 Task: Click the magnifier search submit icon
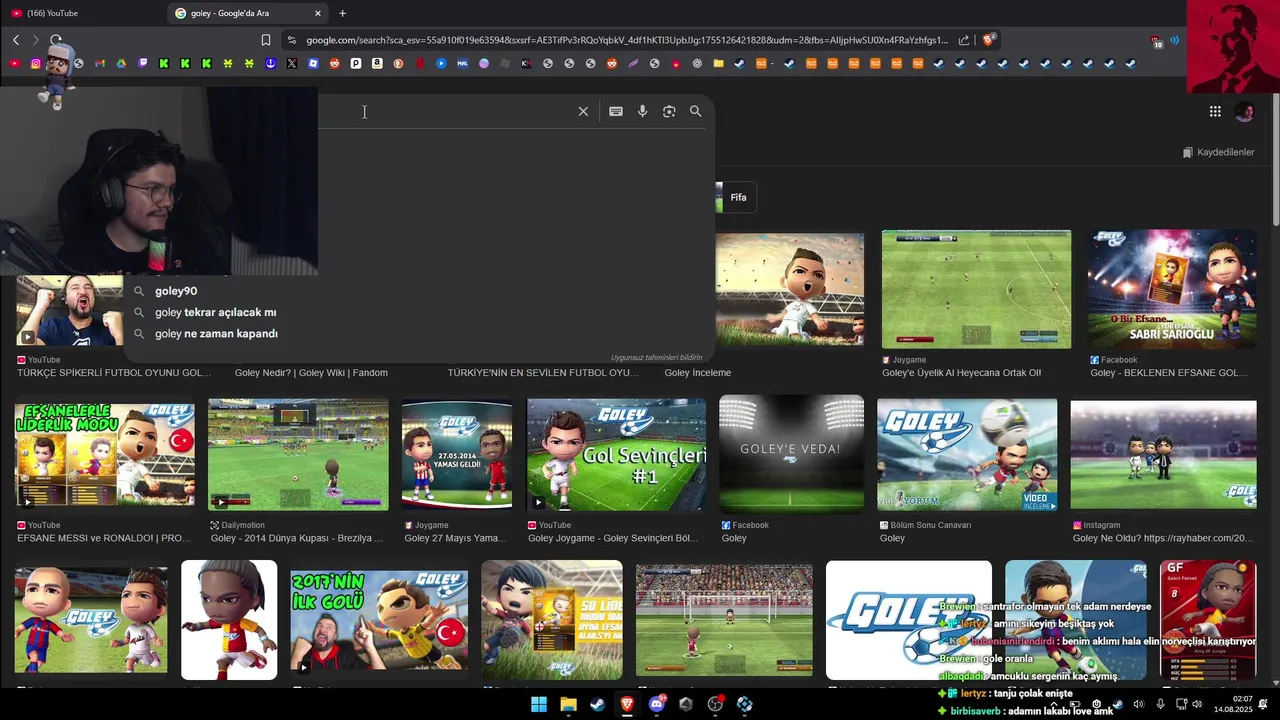(696, 111)
